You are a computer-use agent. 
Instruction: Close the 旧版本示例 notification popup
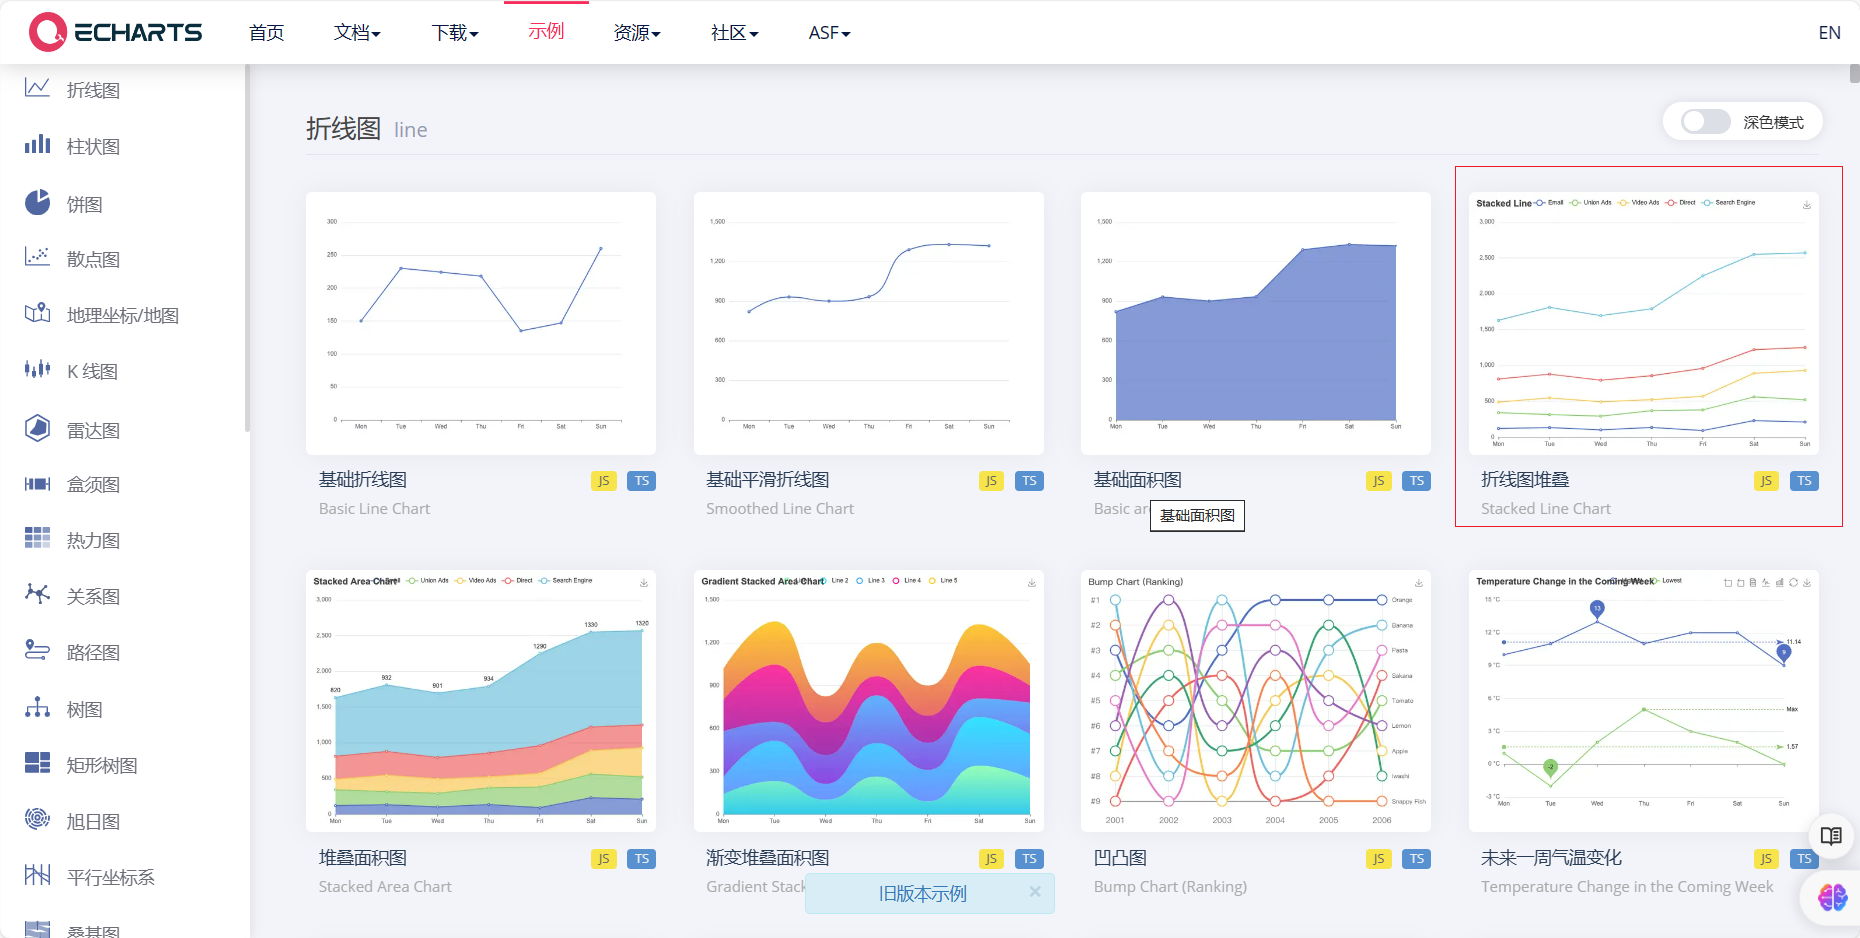tap(1035, 892)
